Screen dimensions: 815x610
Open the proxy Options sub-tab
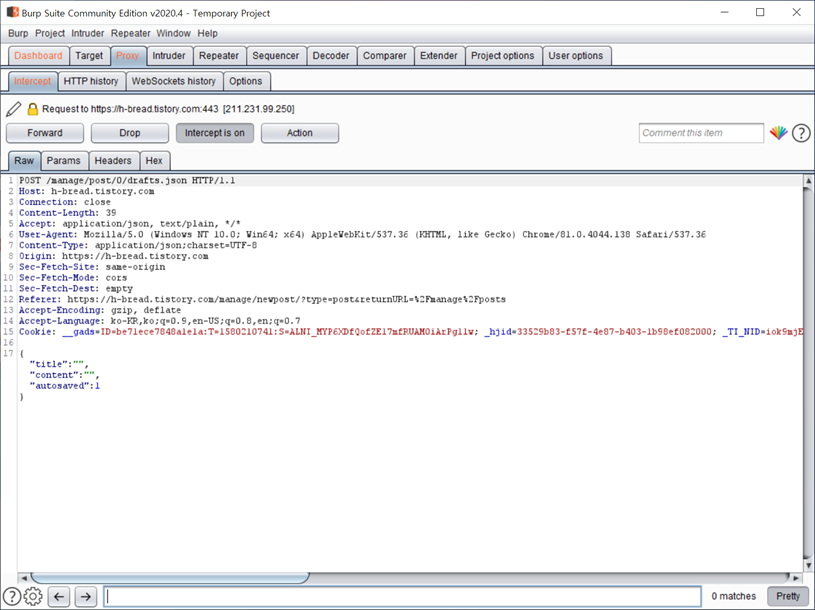click(x=246, y=81)
